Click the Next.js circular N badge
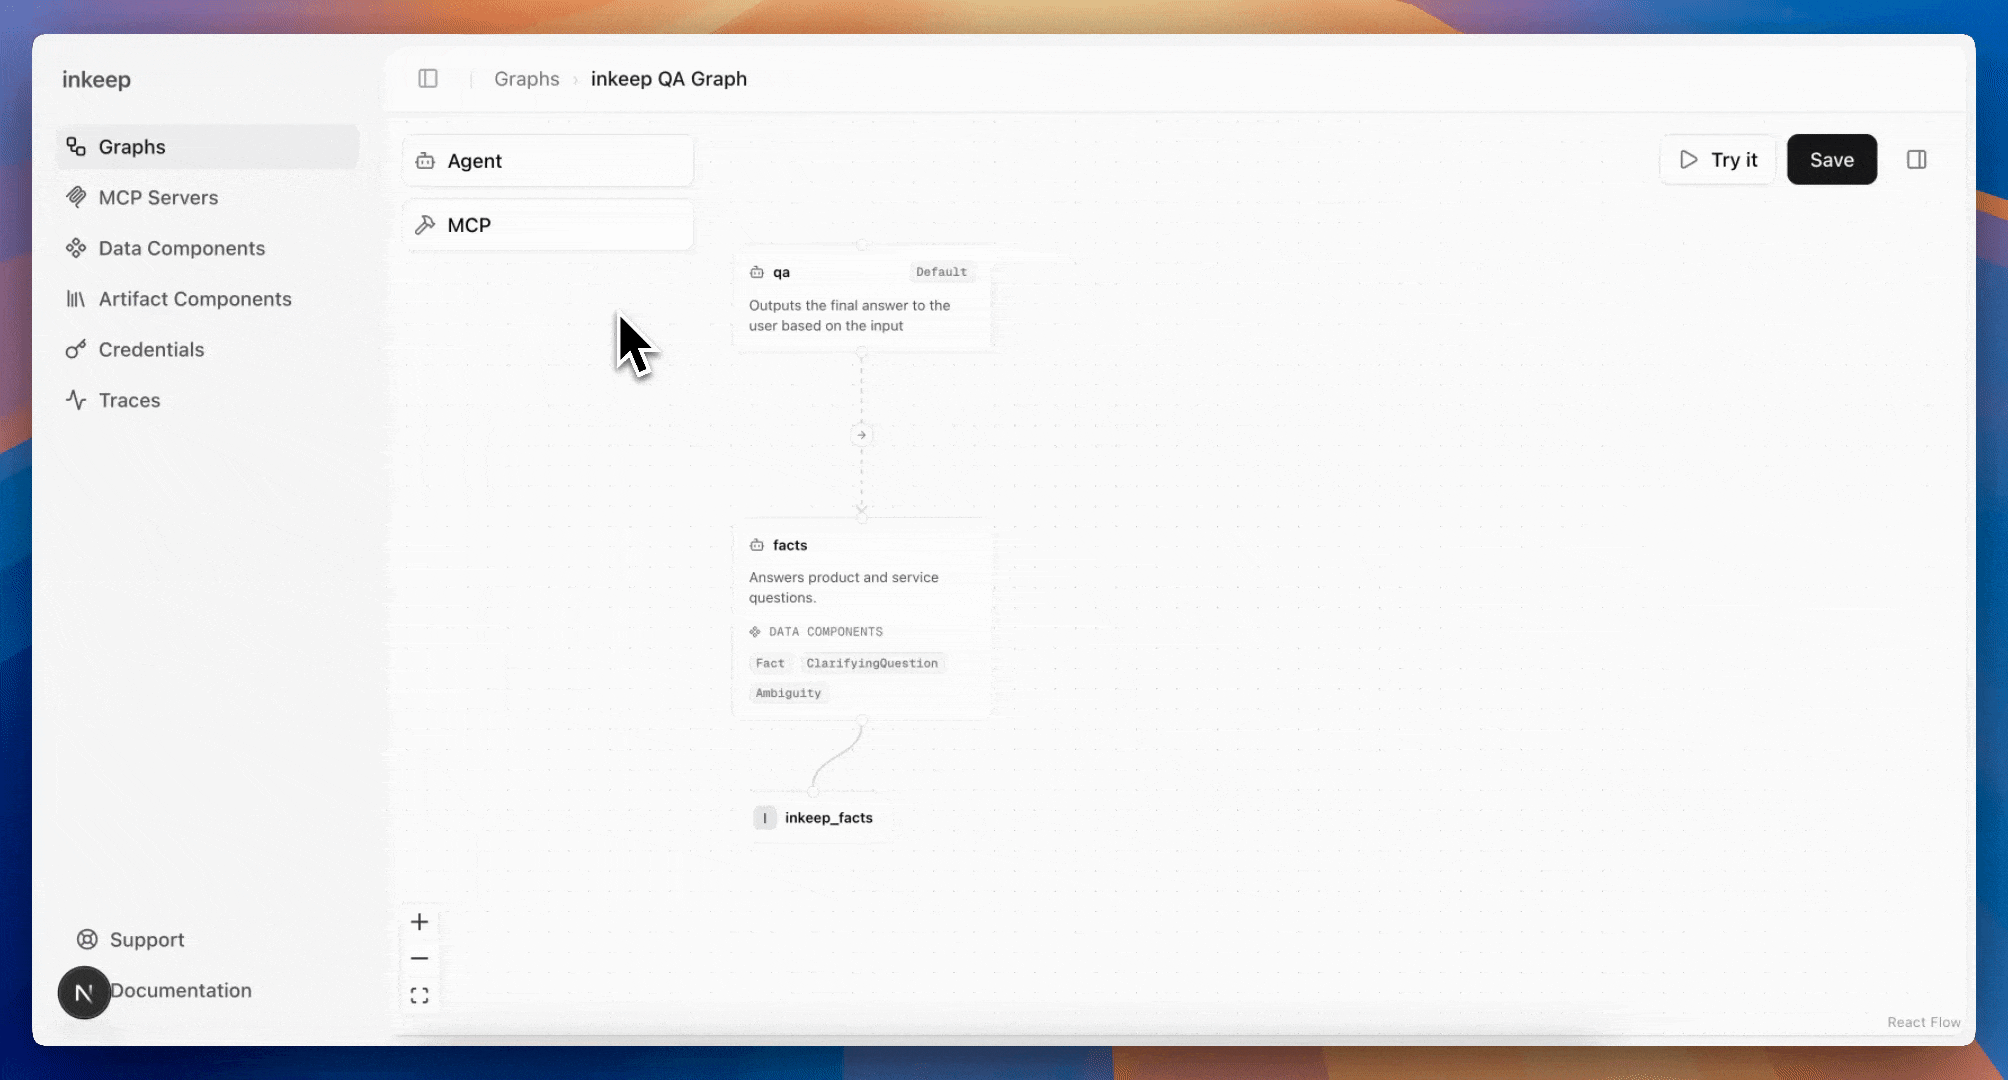The image size is (2008, 1080). (84, 993)
